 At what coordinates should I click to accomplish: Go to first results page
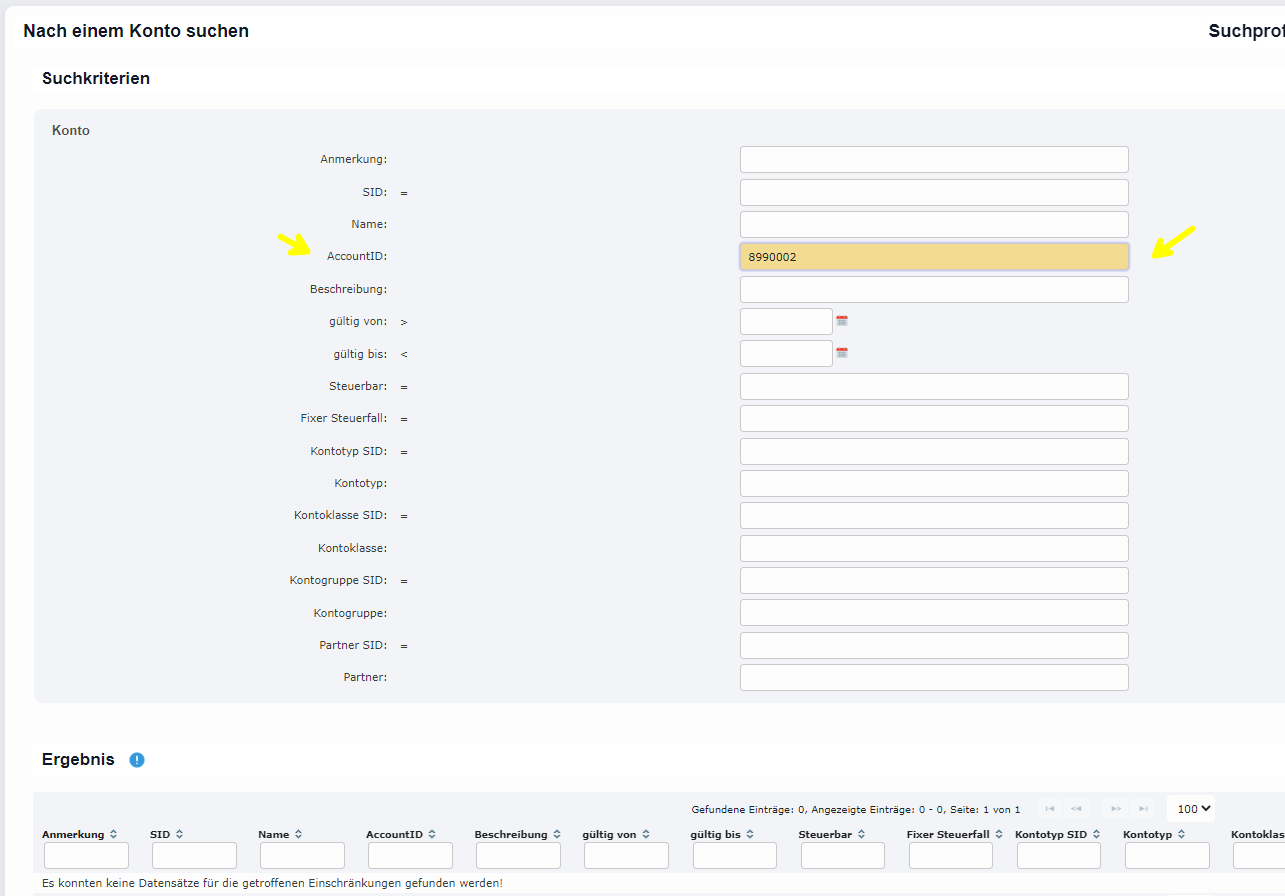[1049, 808]
